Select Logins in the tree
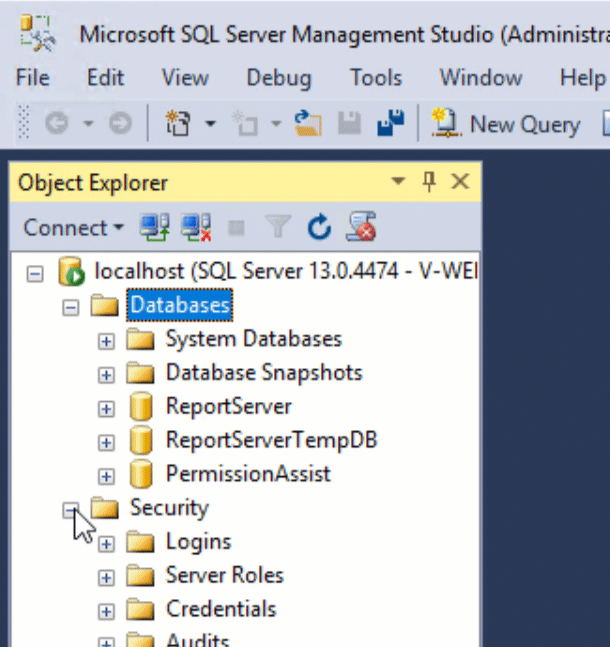 point(199,542)
